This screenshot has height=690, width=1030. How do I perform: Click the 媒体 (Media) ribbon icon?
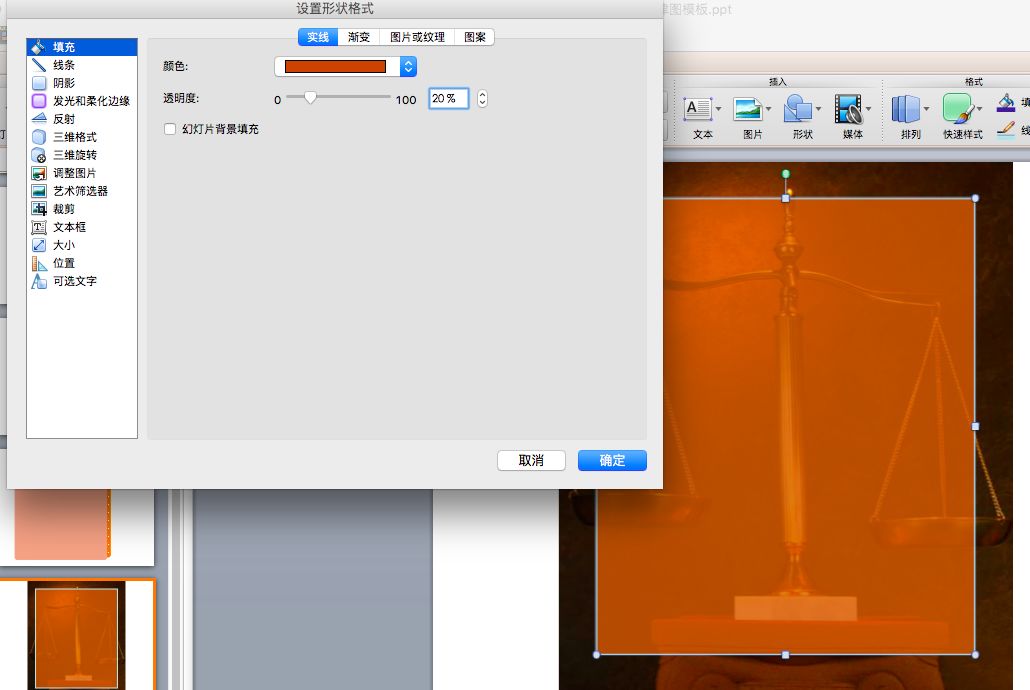[x=851, y=107]
